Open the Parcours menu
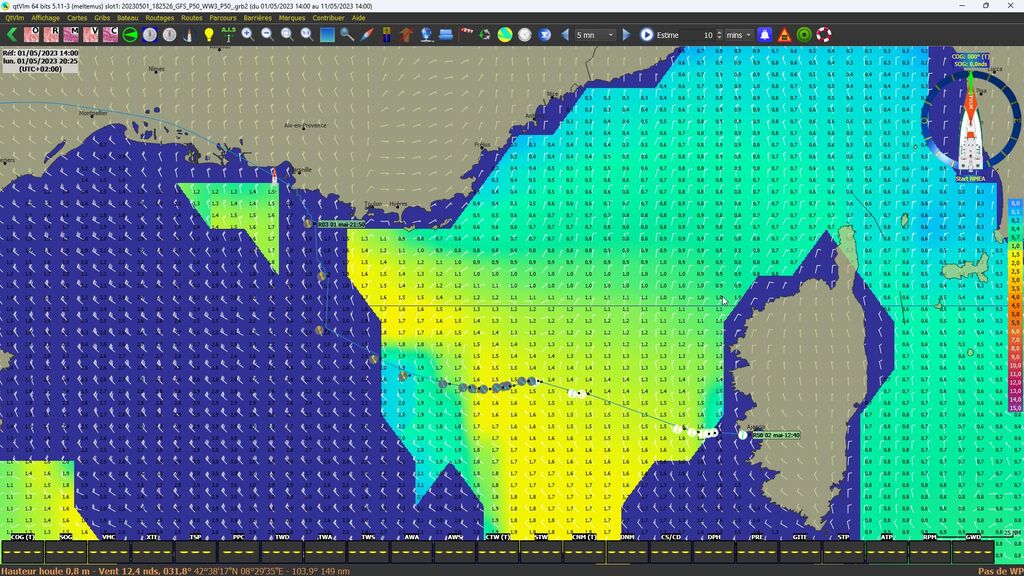The image size is (1024, 576). pos(223,18)
